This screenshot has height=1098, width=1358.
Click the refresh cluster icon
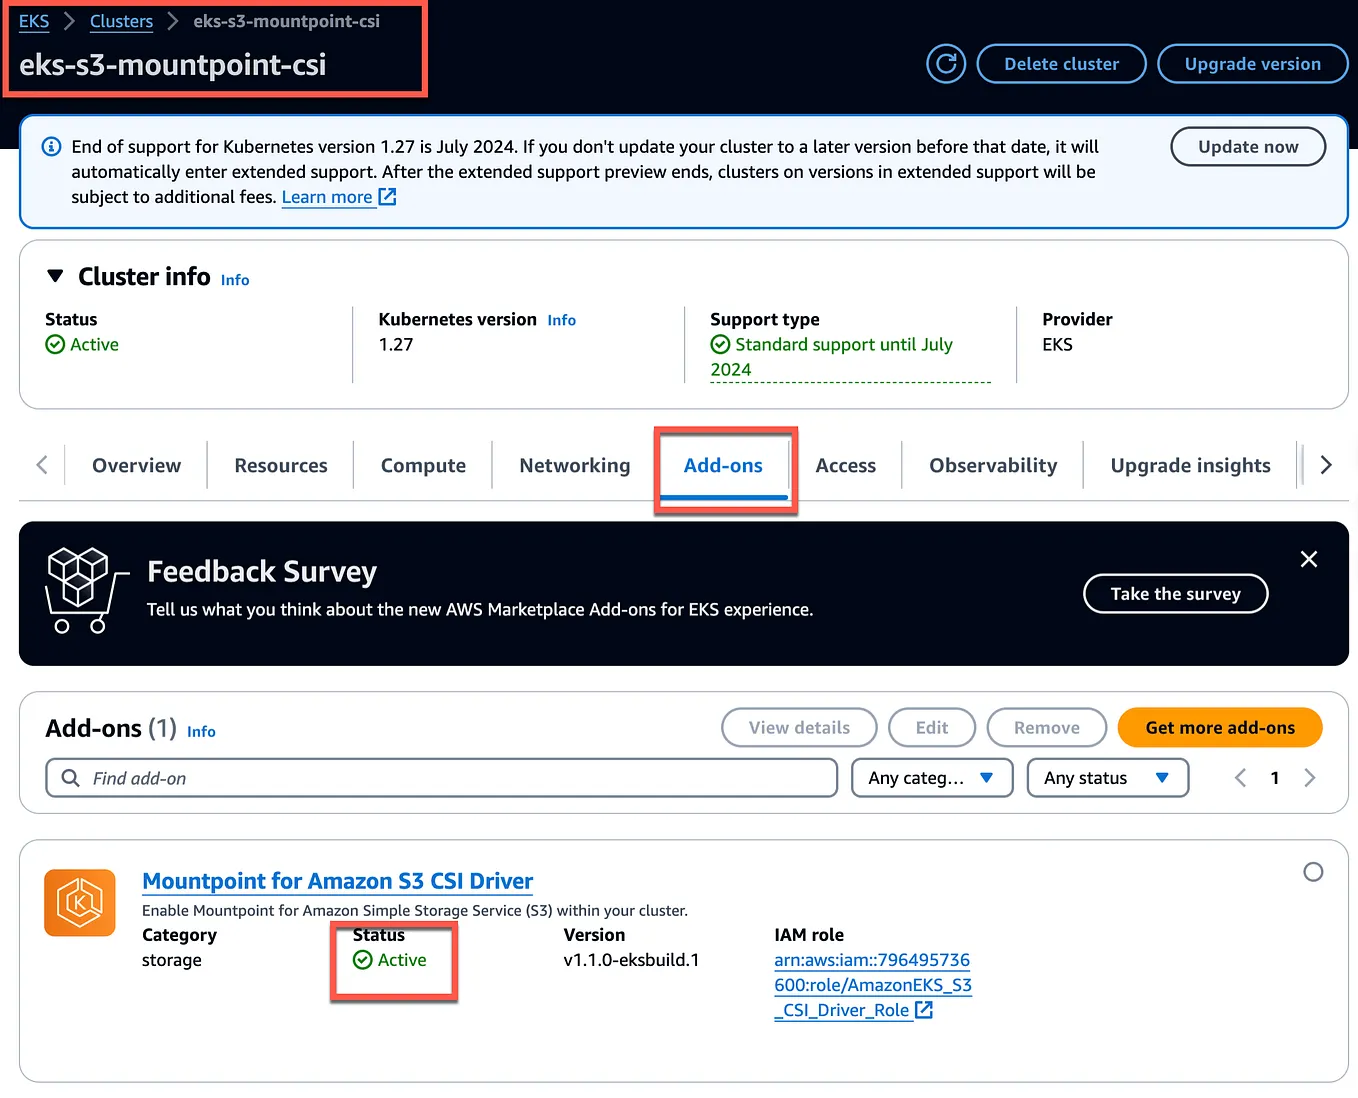click(x=945, y=63)
